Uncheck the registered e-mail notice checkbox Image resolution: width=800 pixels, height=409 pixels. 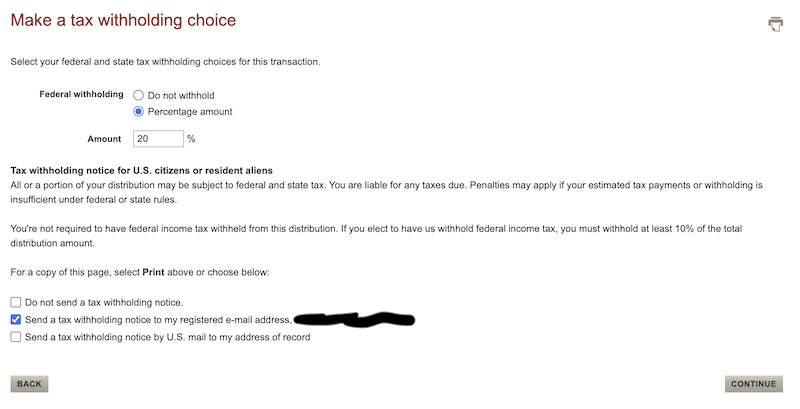tap(15, 320)
